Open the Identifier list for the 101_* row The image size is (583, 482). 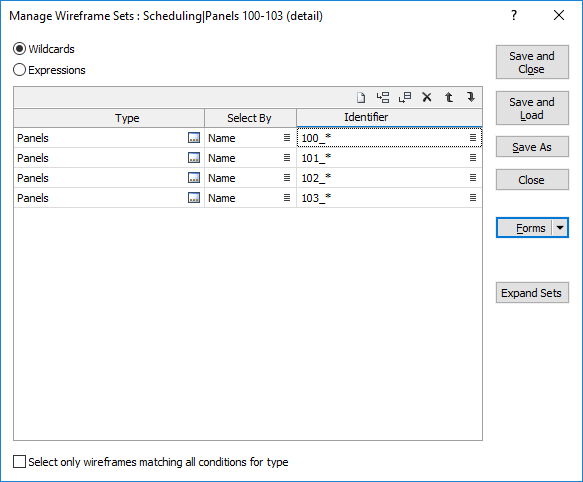tap(473, 158)
